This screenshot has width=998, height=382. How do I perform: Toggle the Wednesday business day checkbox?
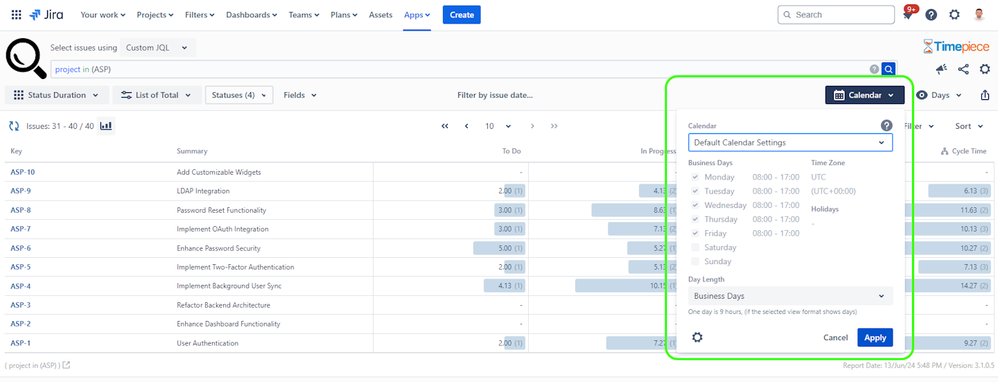[695, 205]
